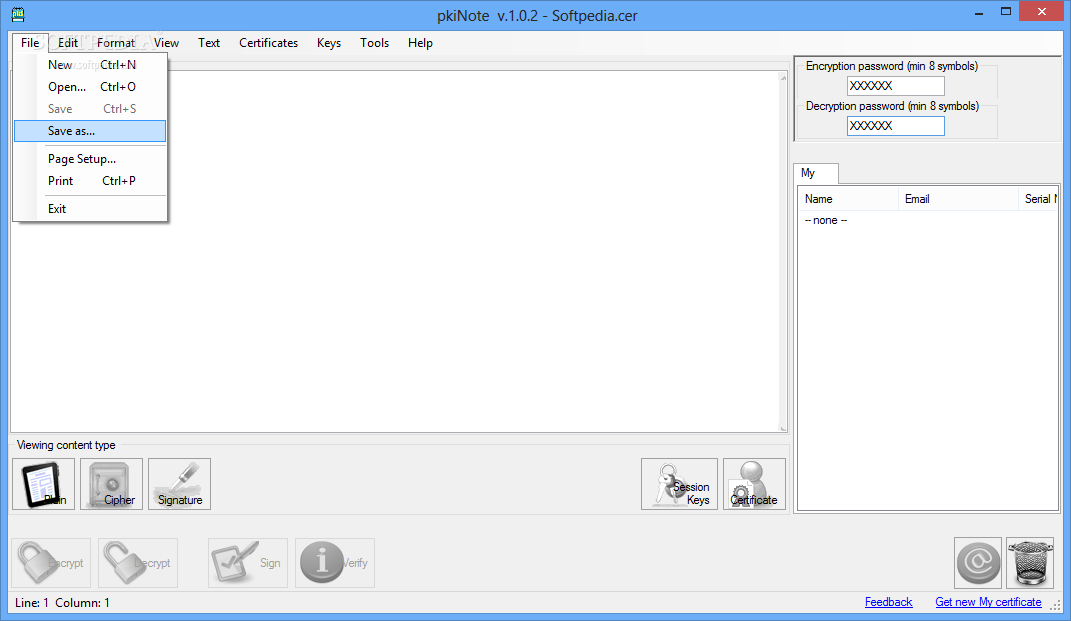Open the Keys menu
The width and height of the screenshot is (1071, 621).
(329, 42)
